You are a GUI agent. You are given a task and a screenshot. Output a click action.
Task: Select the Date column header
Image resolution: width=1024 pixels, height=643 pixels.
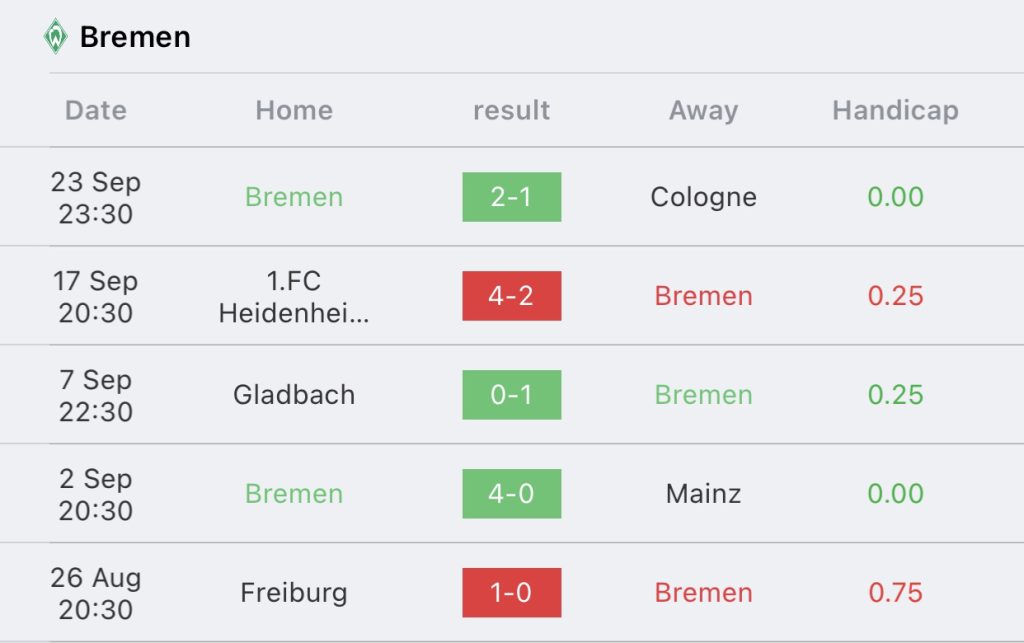pyautogui.click(x=96, y=110)
